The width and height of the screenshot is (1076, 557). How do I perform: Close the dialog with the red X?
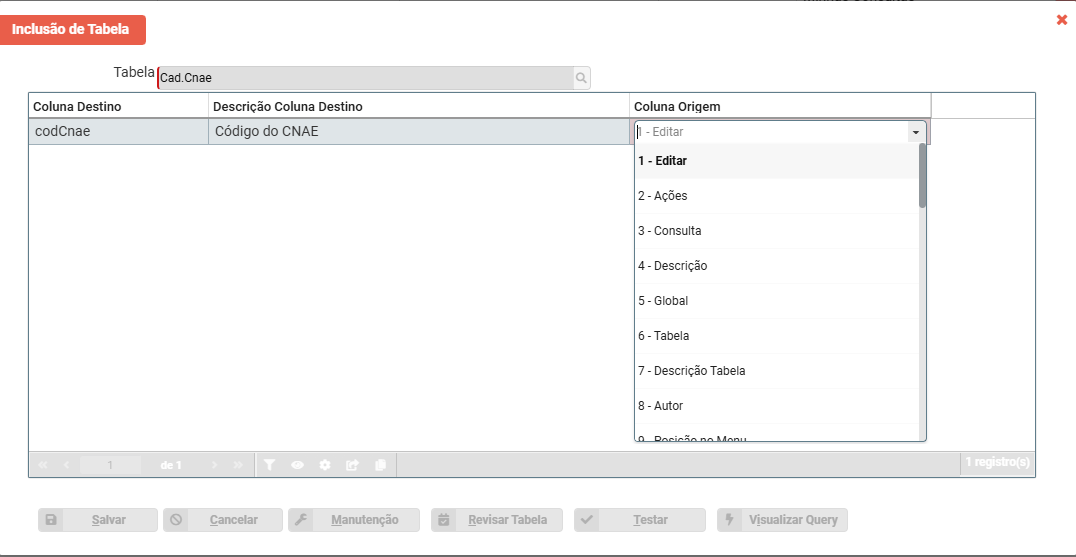click(1062, 20)
